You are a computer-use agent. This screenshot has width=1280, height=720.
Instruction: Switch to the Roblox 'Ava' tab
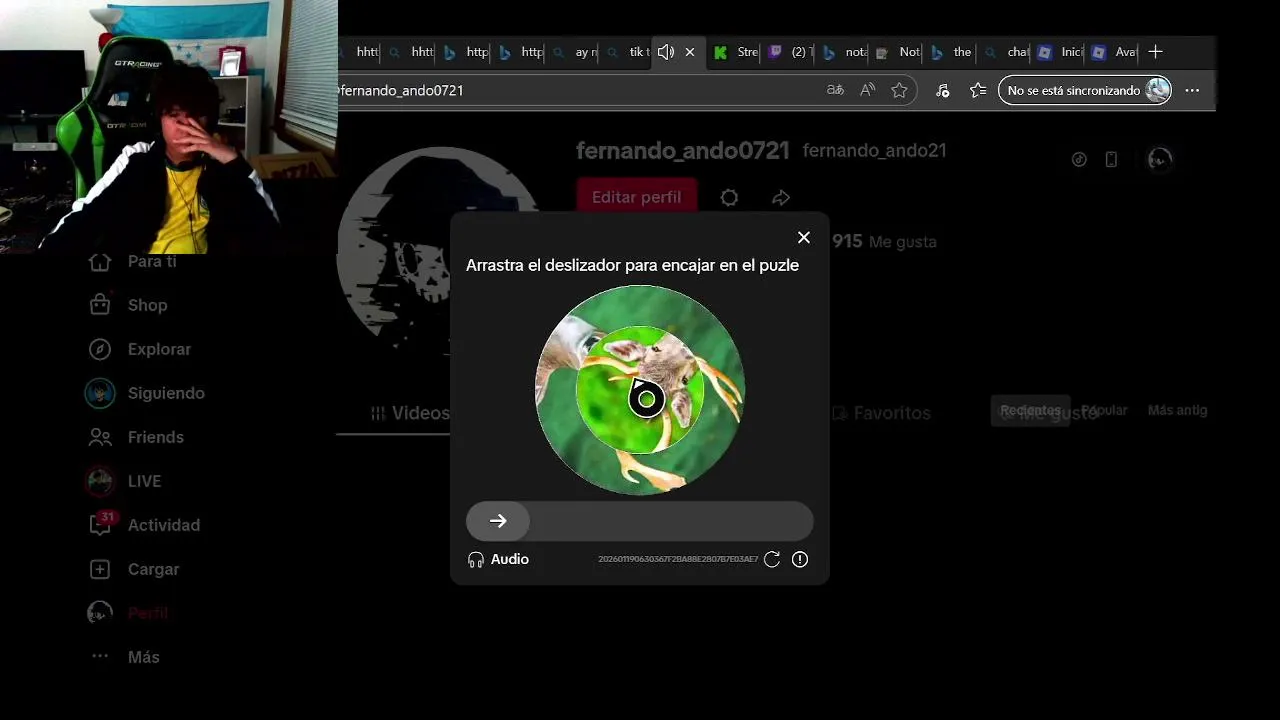(x=1114, y=52)
